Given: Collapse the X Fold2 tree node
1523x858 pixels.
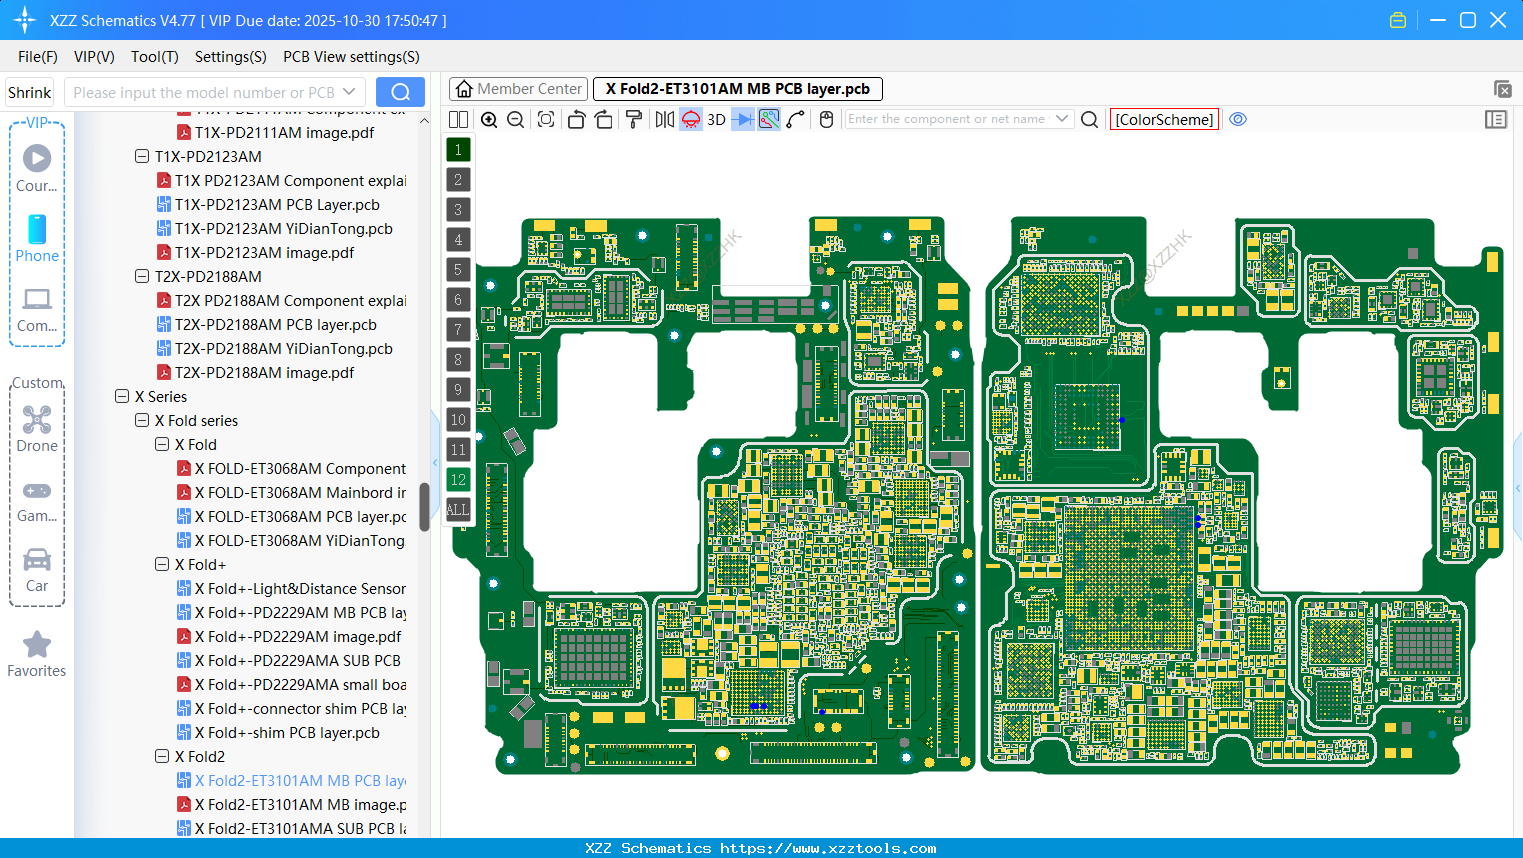Looking at the screenshot, I should 162,756.
